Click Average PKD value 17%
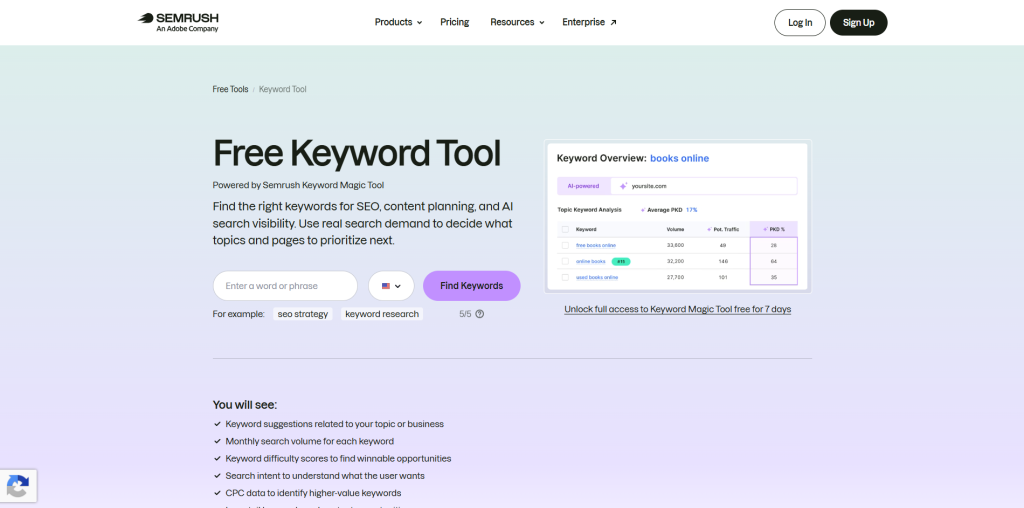Screen dimensions: 1024x508 point(692,210)
